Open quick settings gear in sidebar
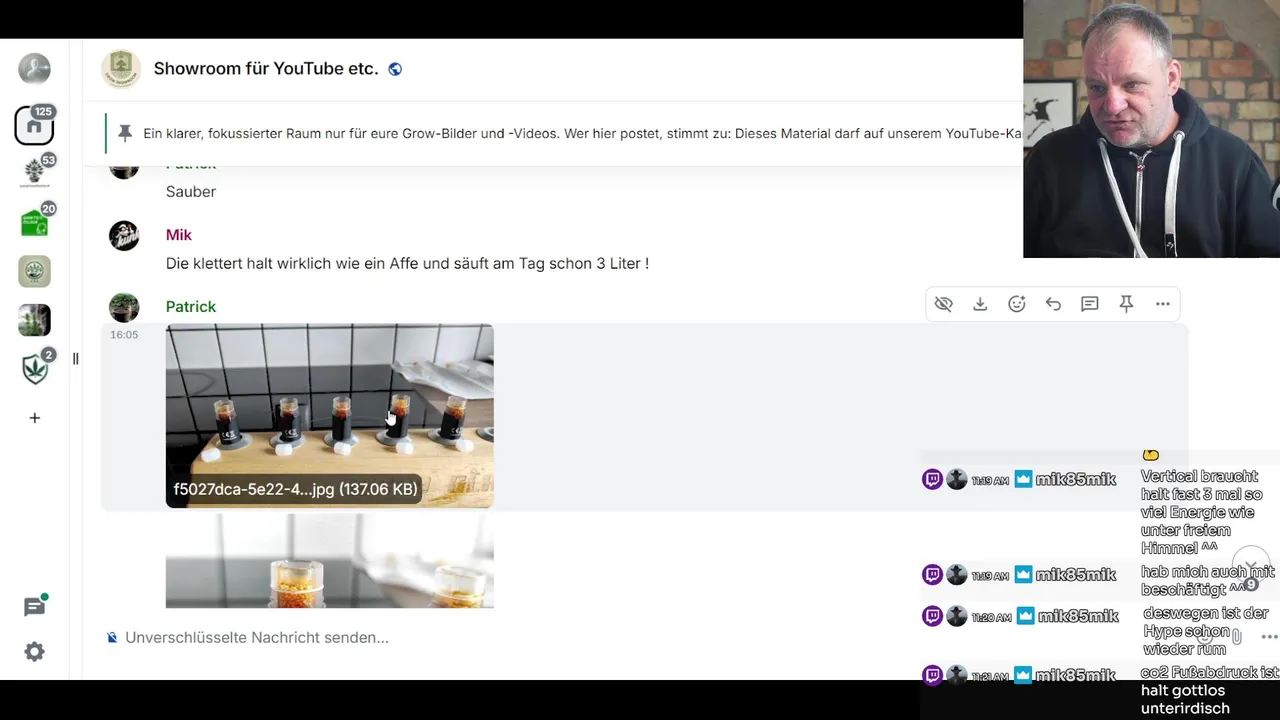1280x720 pixels. pos(34,652)
